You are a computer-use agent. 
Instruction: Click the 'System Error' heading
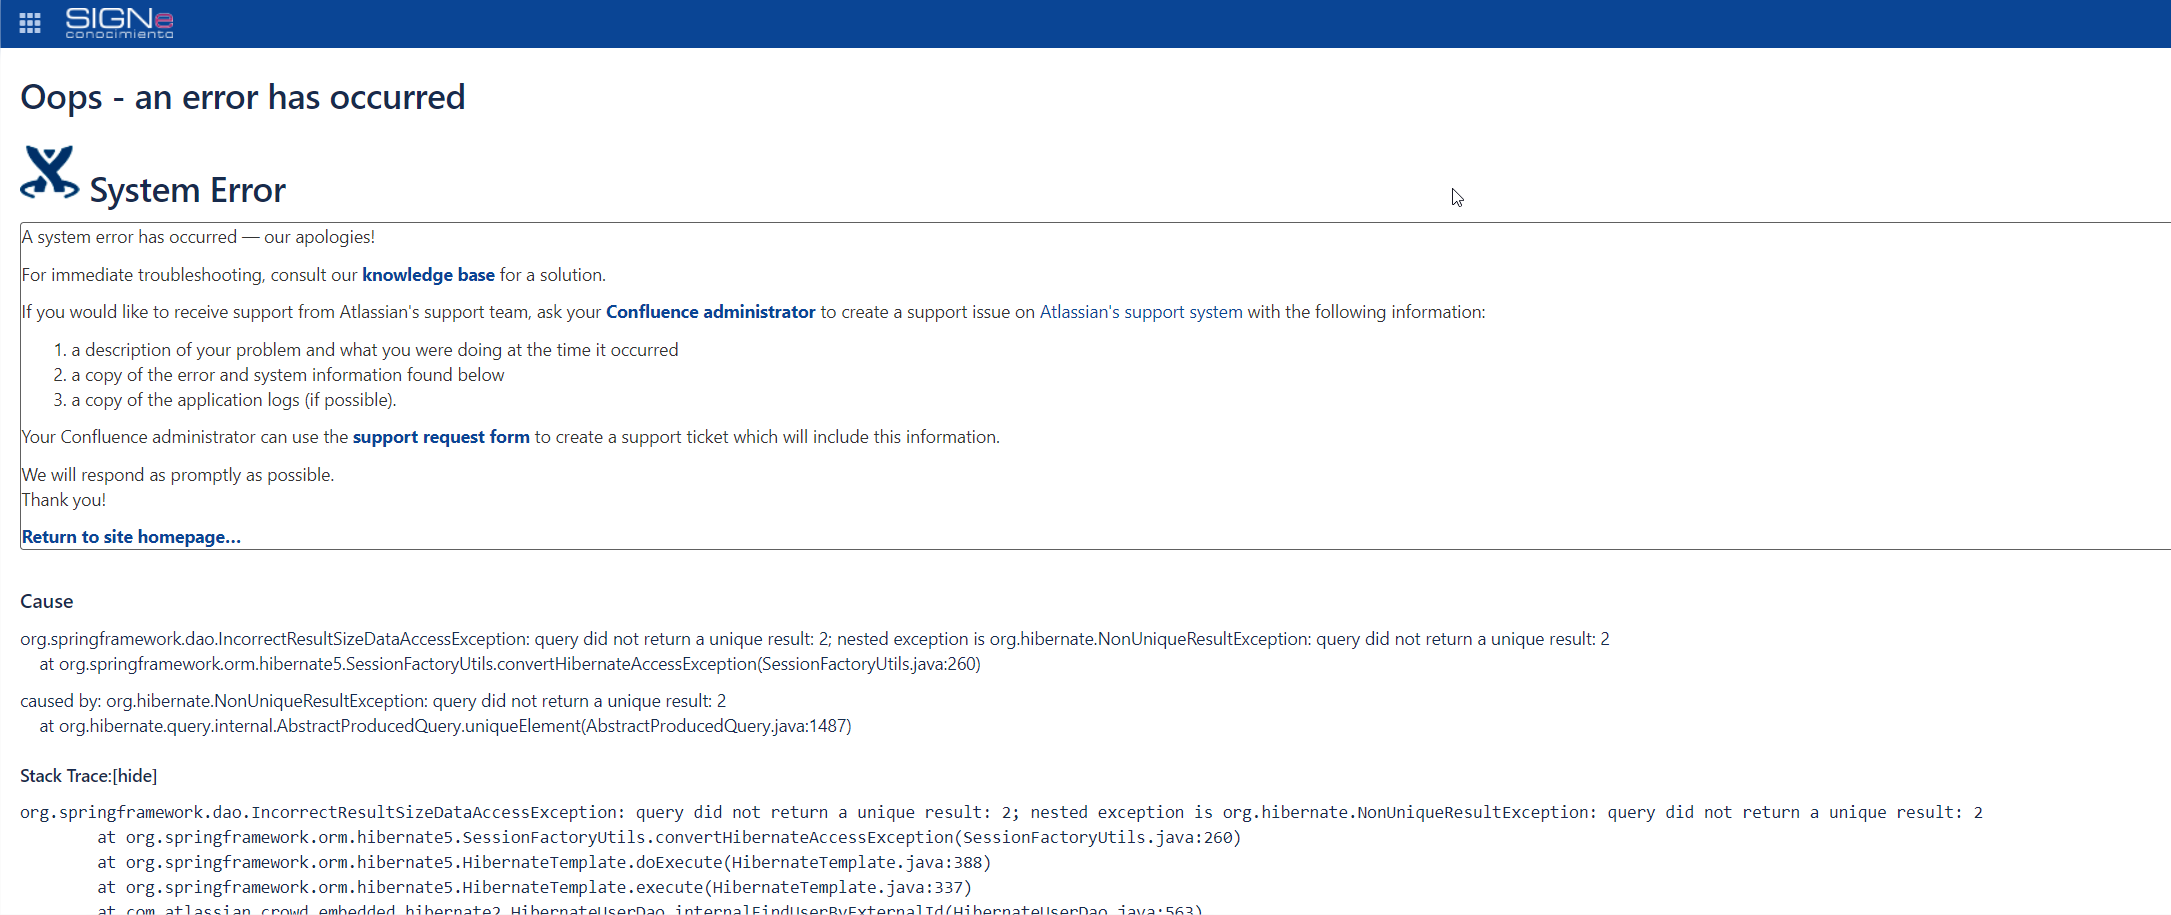[x=188, y=190]
